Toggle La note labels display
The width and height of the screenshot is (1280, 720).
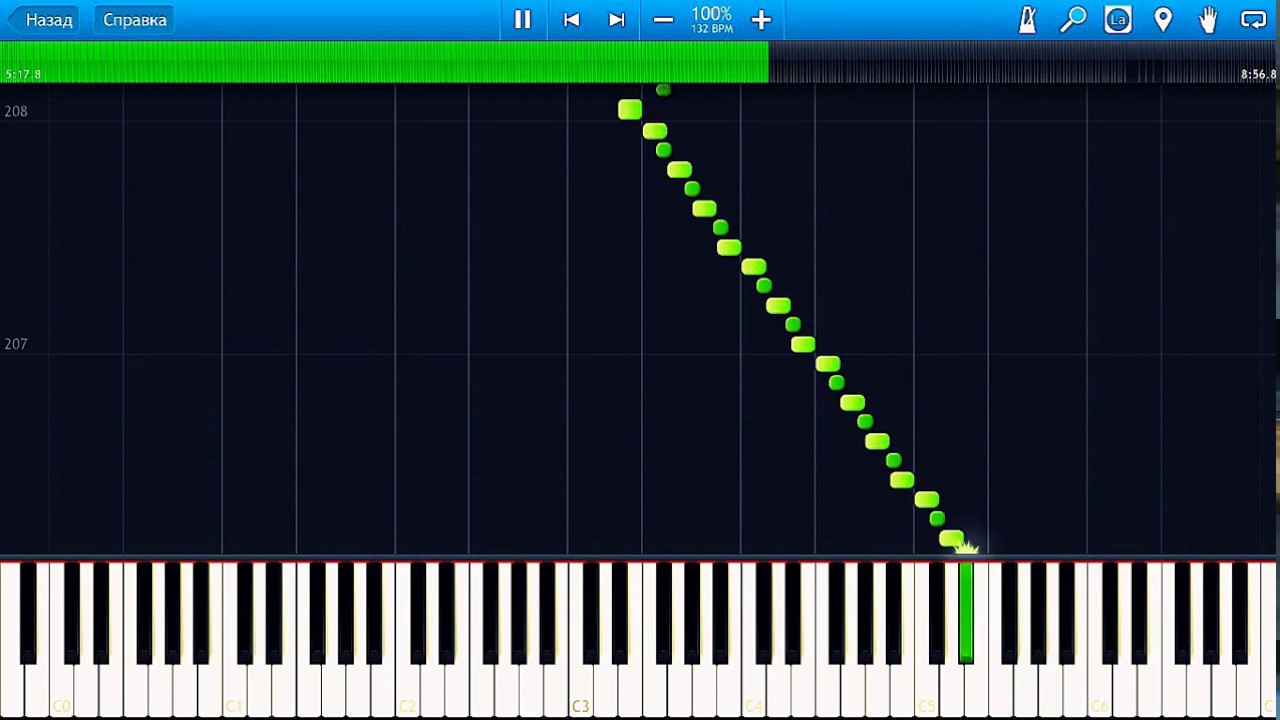click(1118, 19)
